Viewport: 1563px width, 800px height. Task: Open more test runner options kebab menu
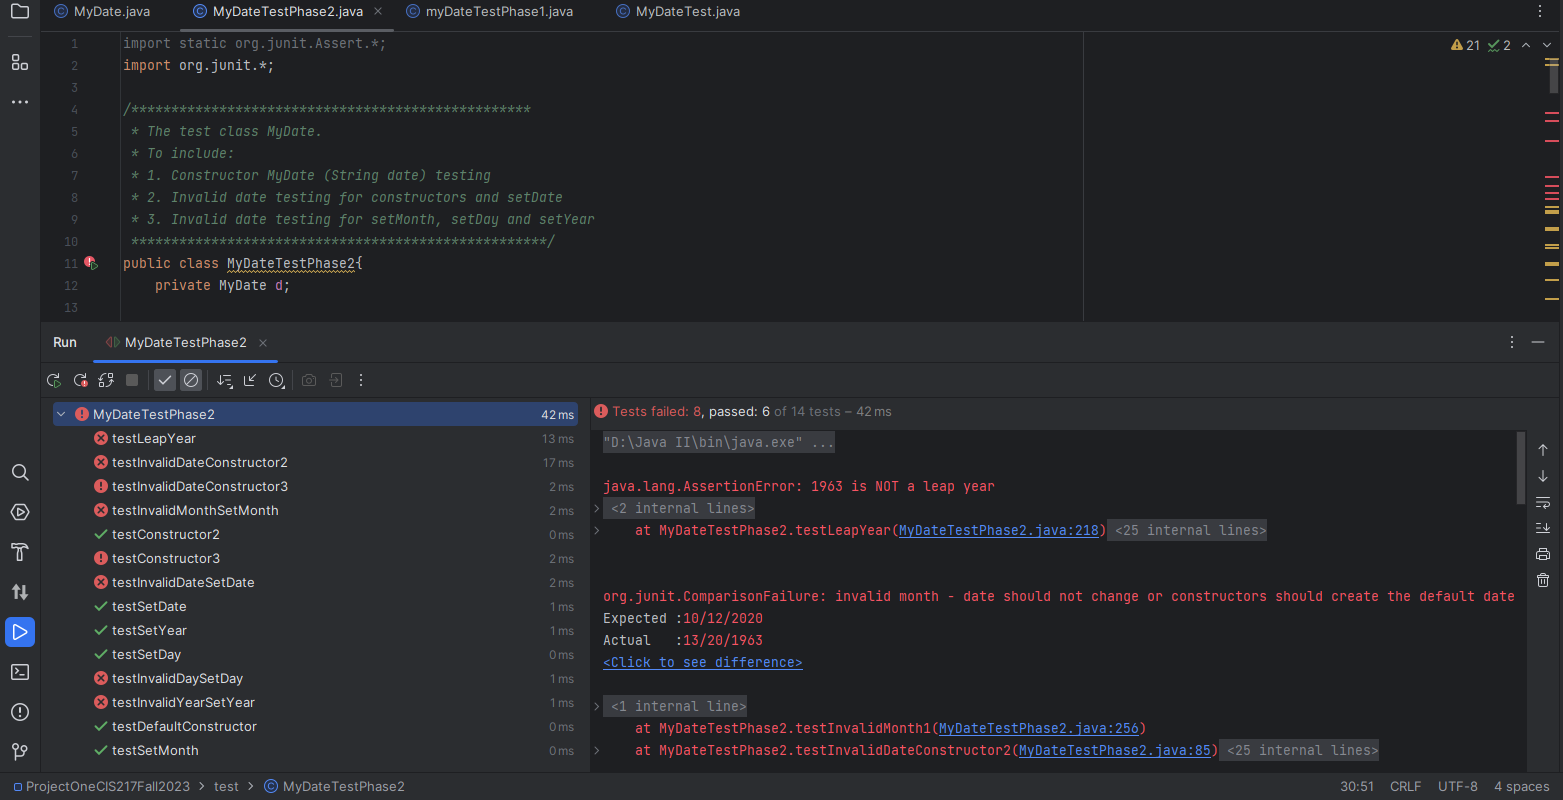click(361, 380)
